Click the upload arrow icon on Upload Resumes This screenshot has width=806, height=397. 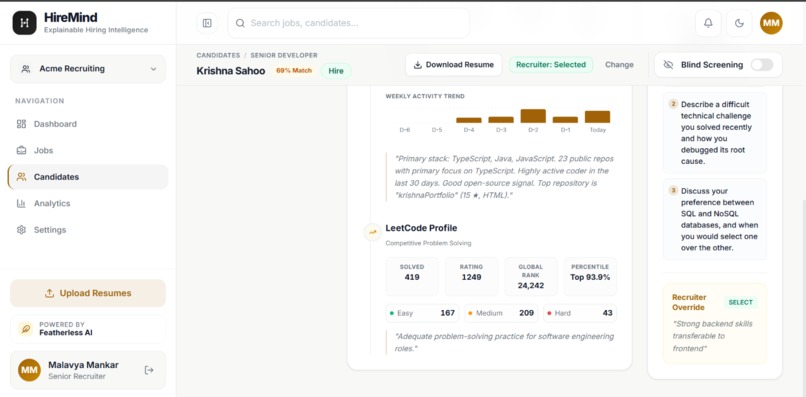[49, 293]
